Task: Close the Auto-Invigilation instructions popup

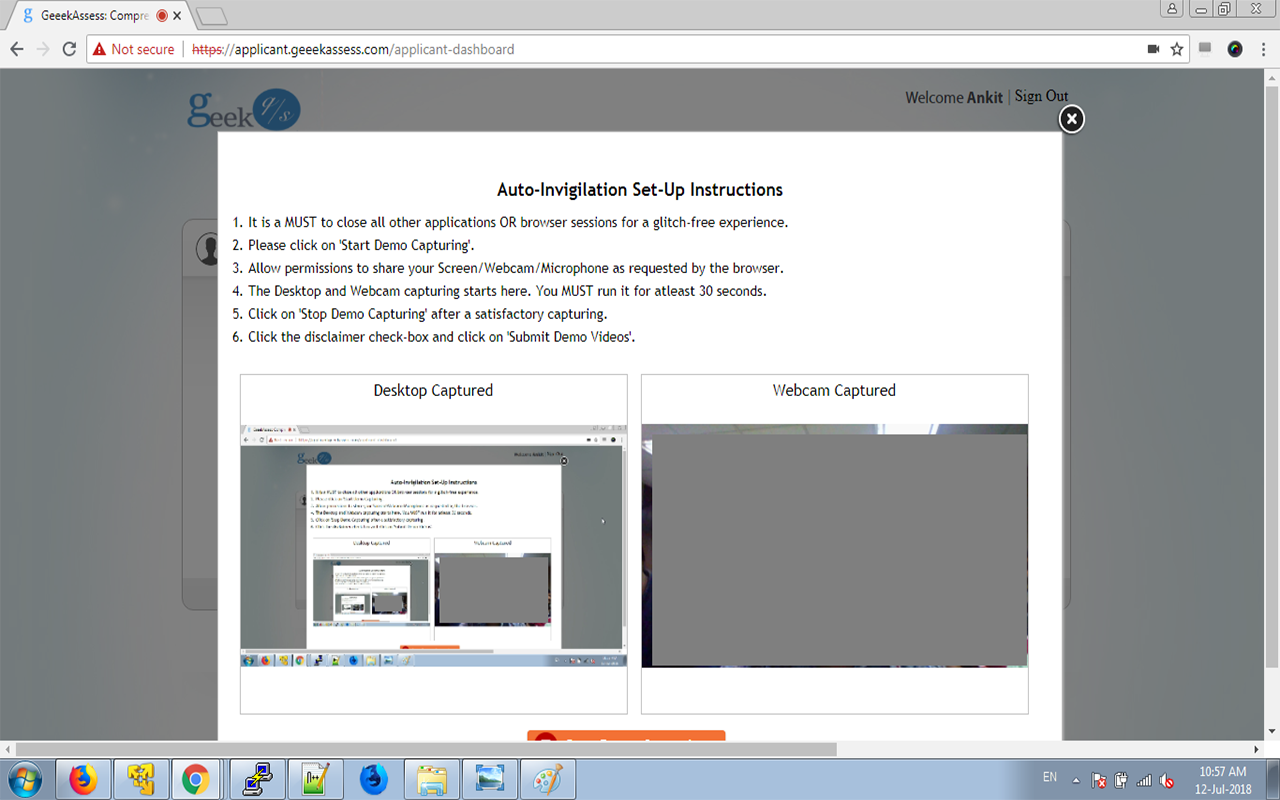Action: point(1071,119)
